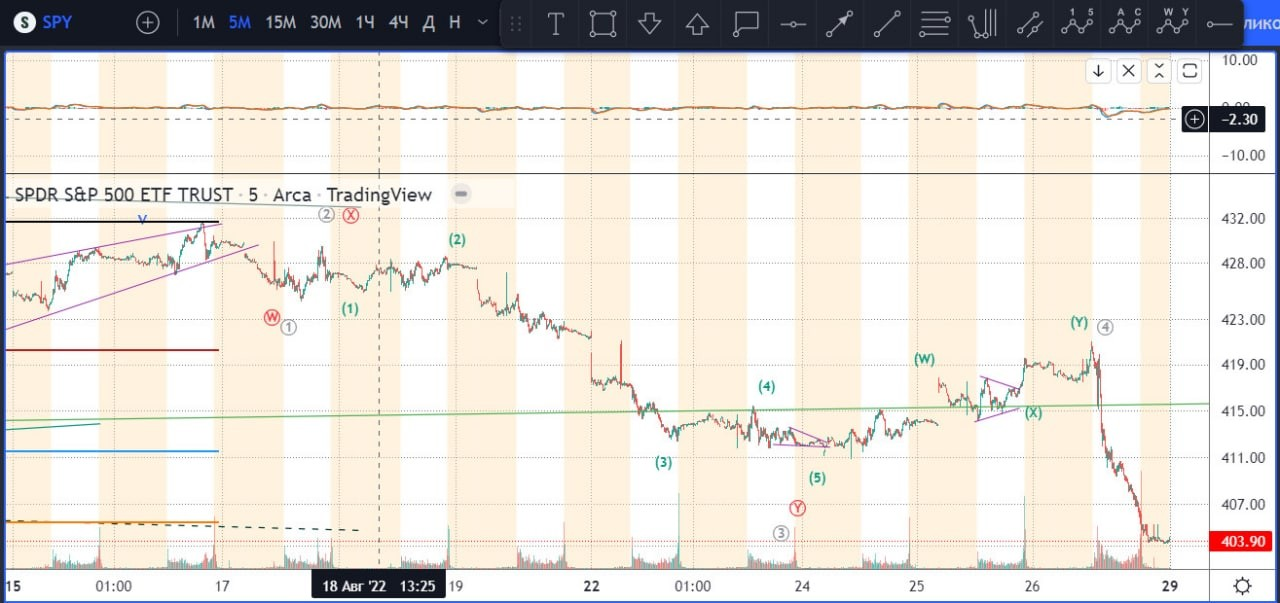Click the 18 Авг '22 13:25 date label

377,585
